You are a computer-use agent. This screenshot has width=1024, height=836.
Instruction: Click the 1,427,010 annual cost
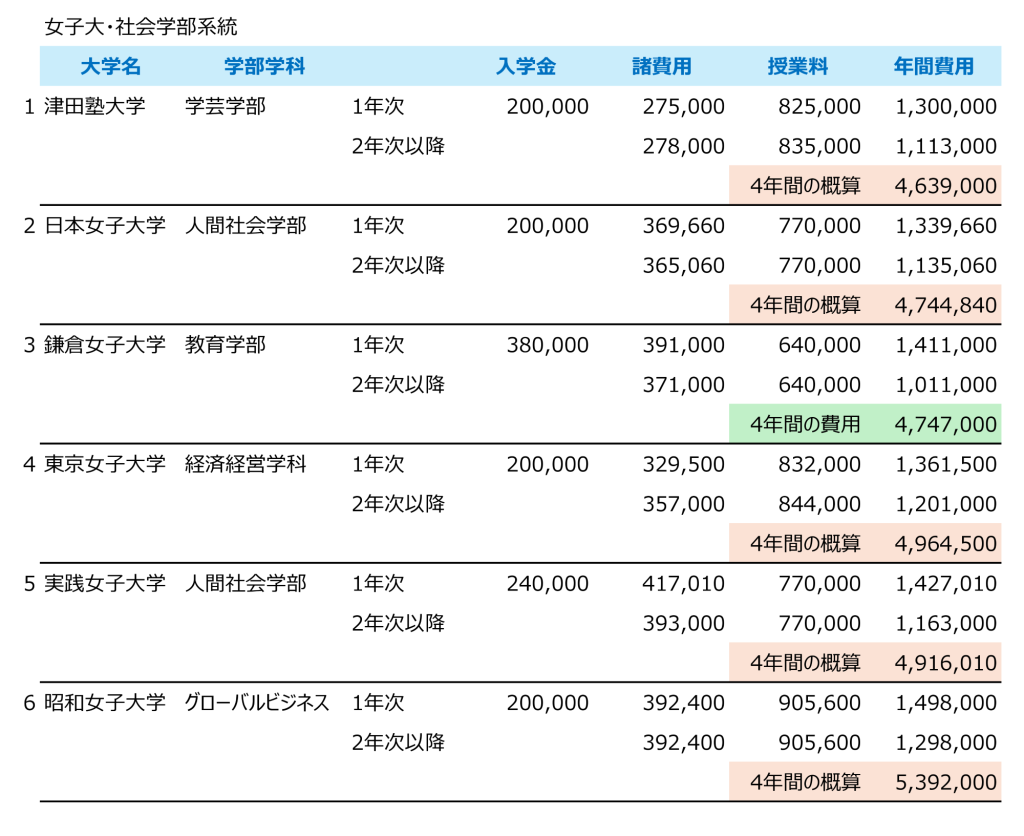click(x=946, y=583)
